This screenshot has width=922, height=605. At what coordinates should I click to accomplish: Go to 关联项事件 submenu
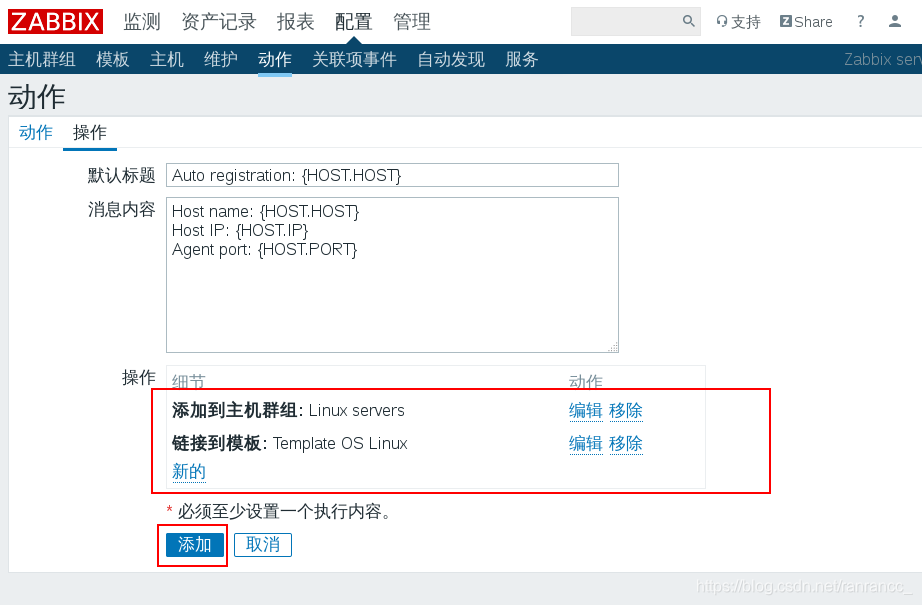354,59
